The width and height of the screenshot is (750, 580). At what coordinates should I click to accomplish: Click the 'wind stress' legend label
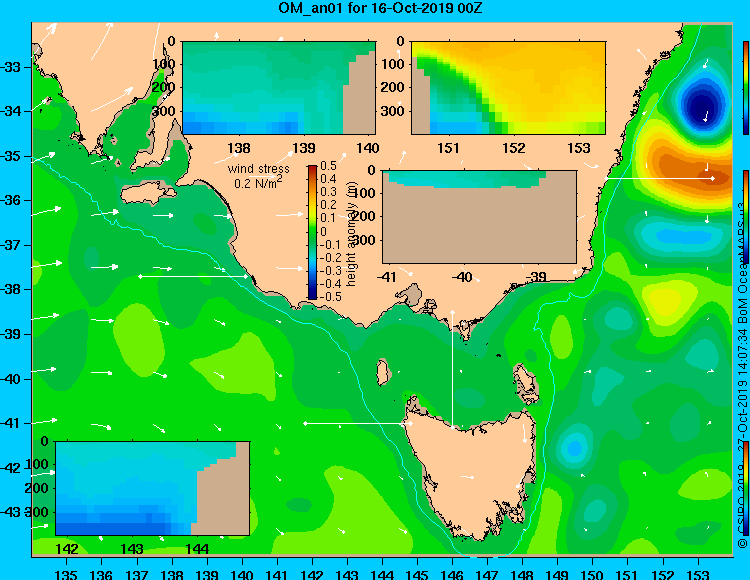point(258,169)
